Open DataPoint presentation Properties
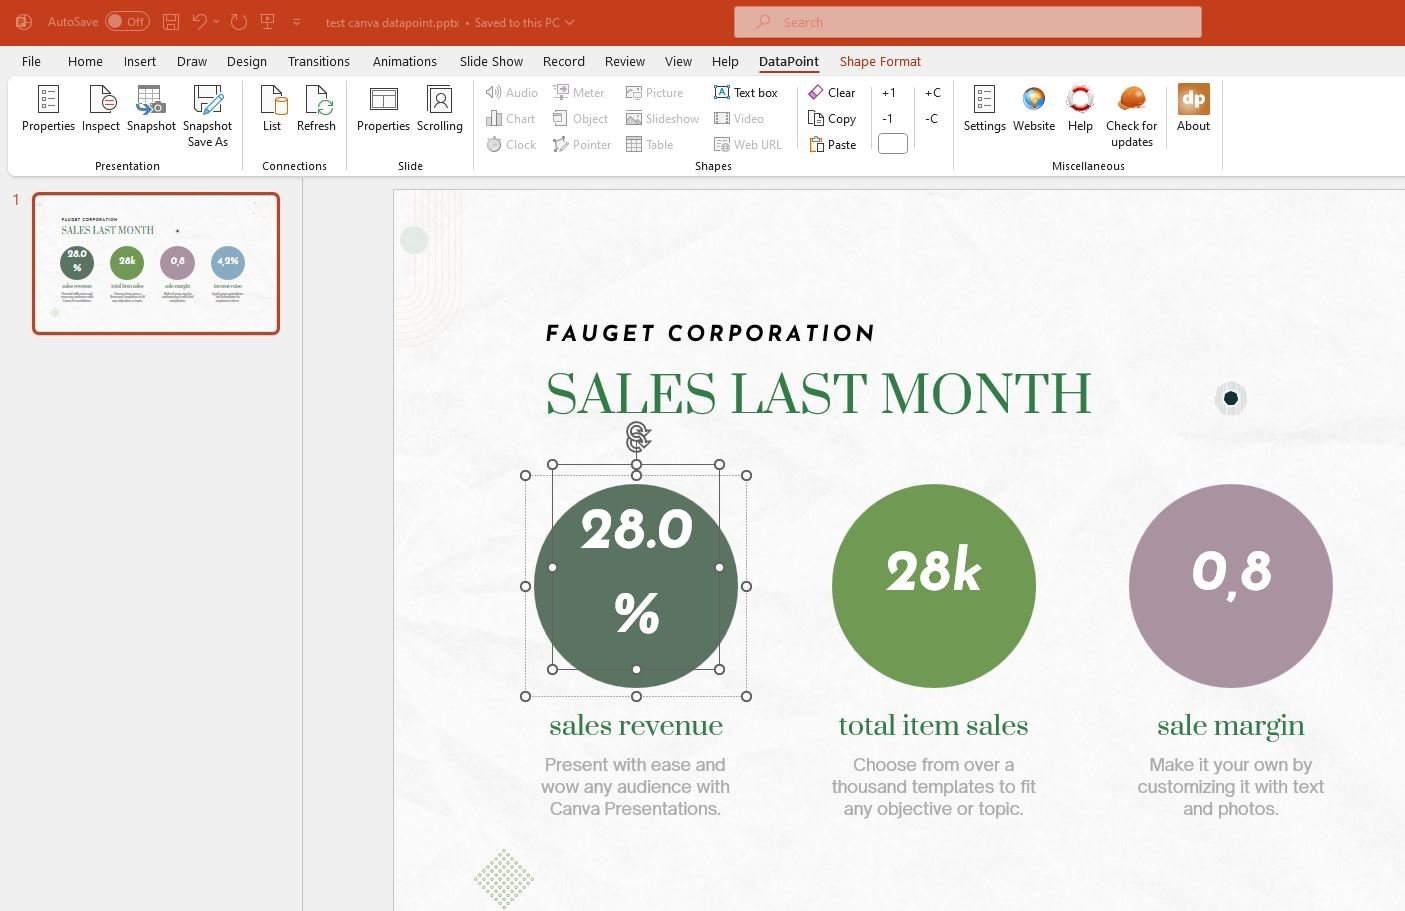 click(48, 108)
